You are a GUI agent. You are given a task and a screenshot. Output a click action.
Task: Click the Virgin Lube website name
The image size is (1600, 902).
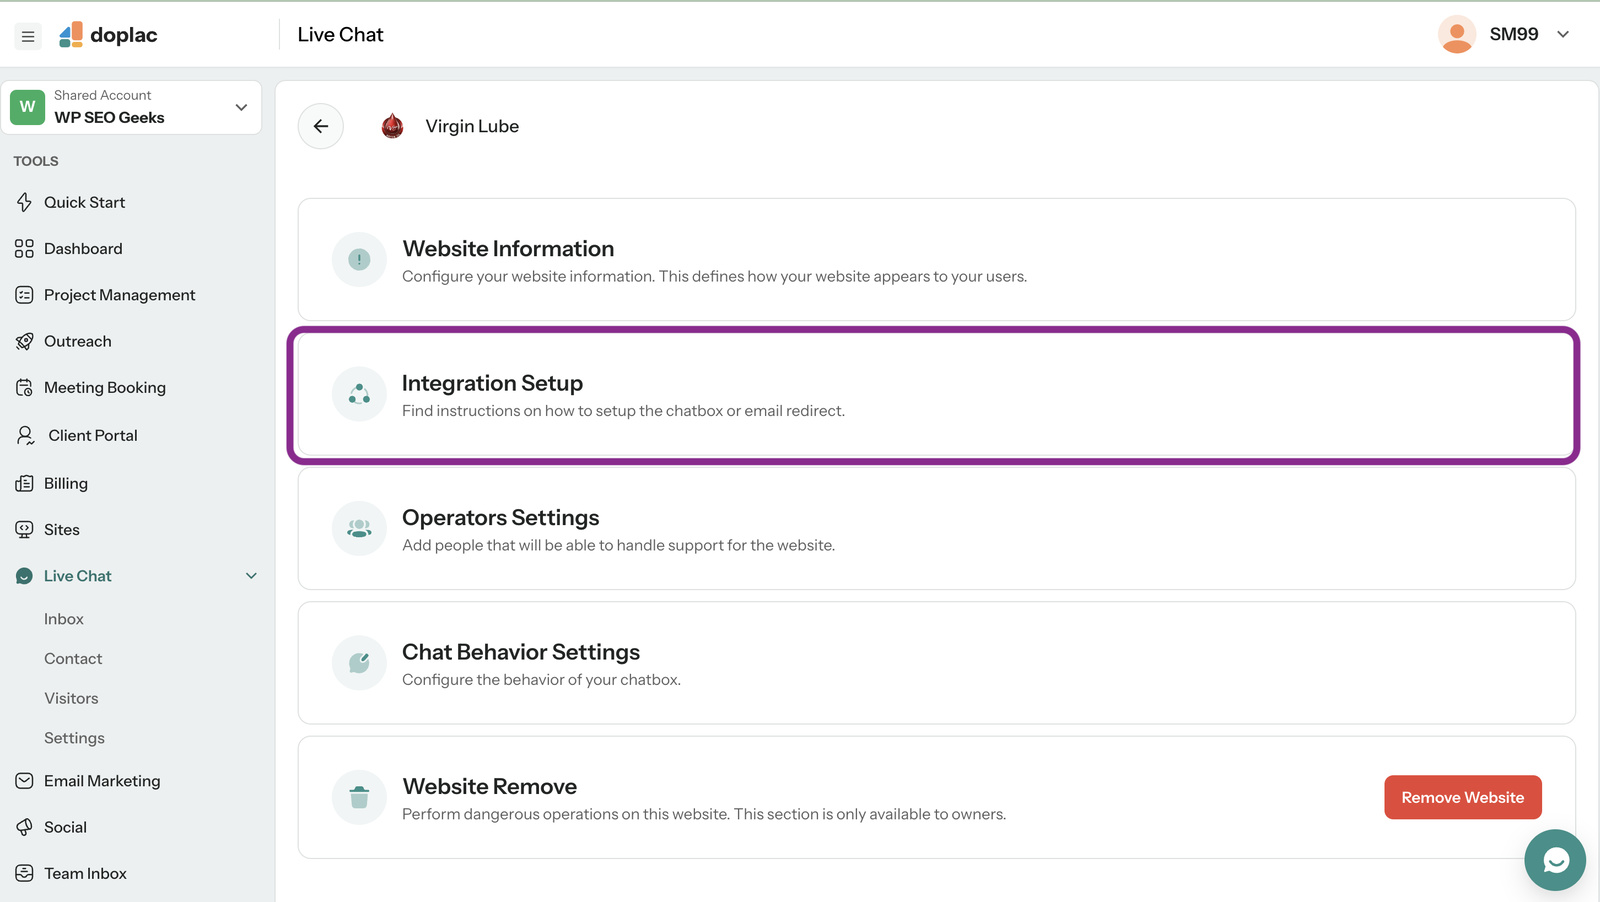pos(472,126)
